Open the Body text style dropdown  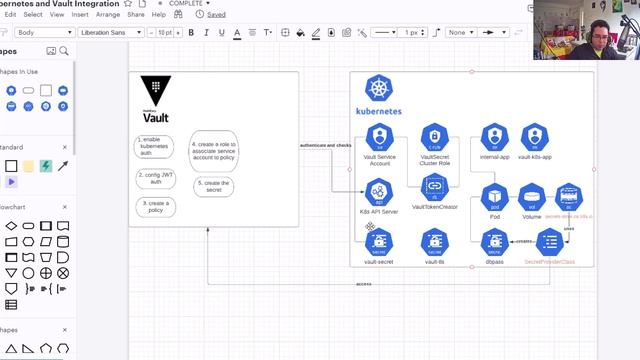click(x=44, y=32)
